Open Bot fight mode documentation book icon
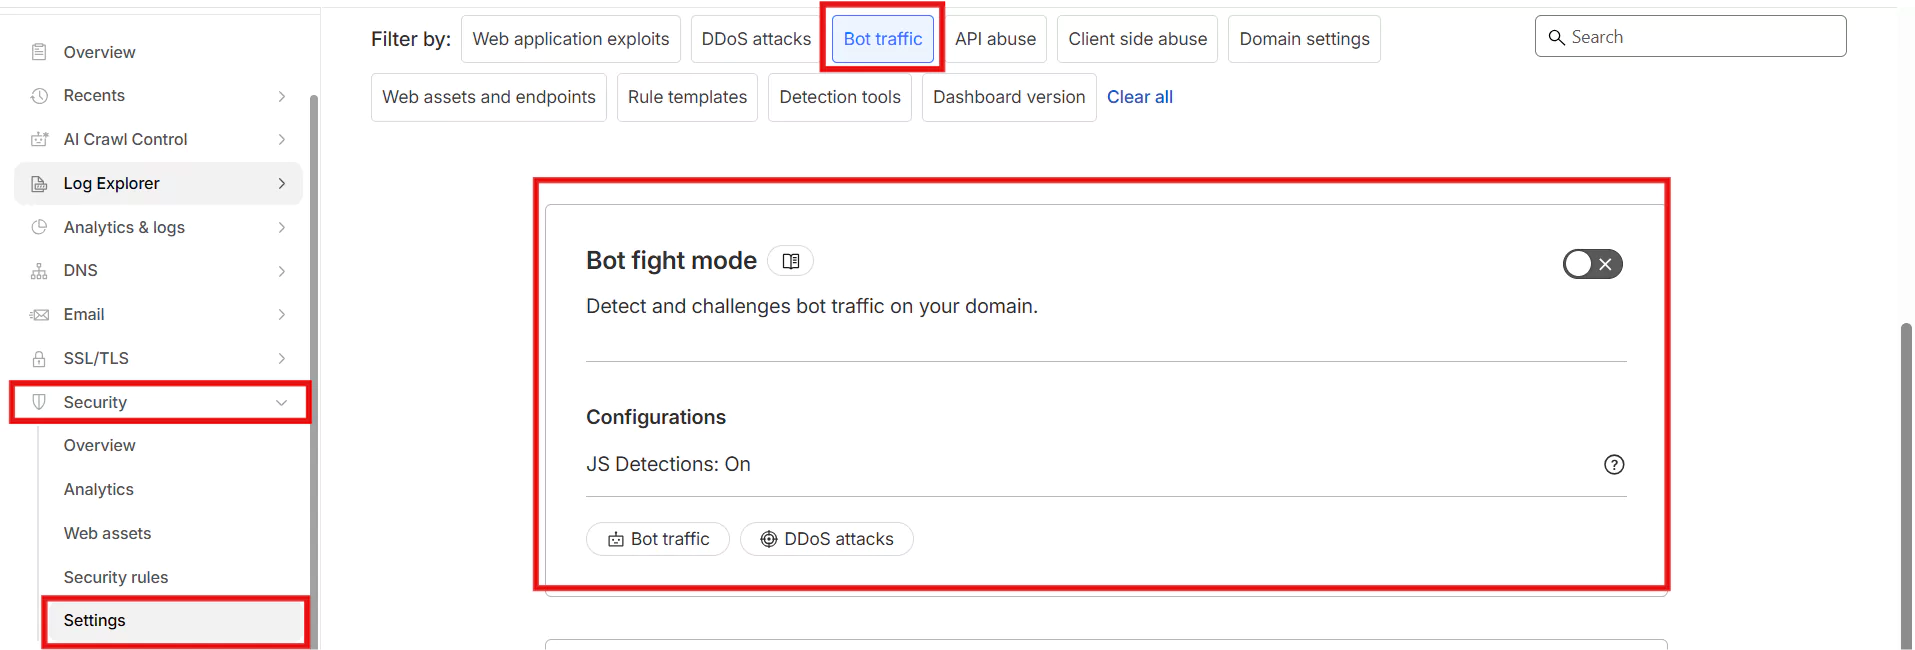 click(790, 261)
